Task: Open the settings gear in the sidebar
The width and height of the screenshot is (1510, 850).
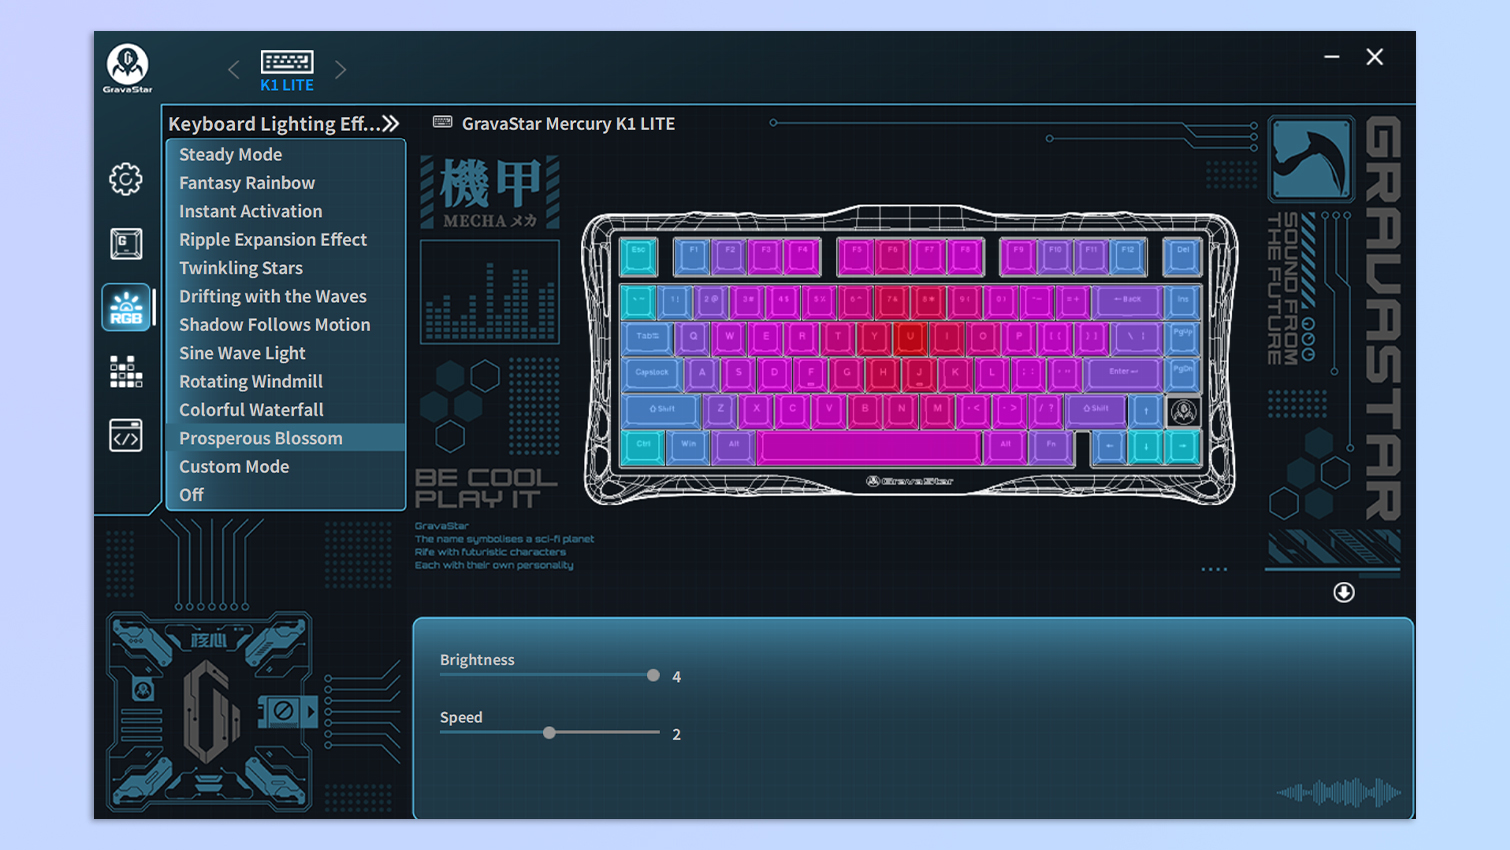Action: point(126,179)
